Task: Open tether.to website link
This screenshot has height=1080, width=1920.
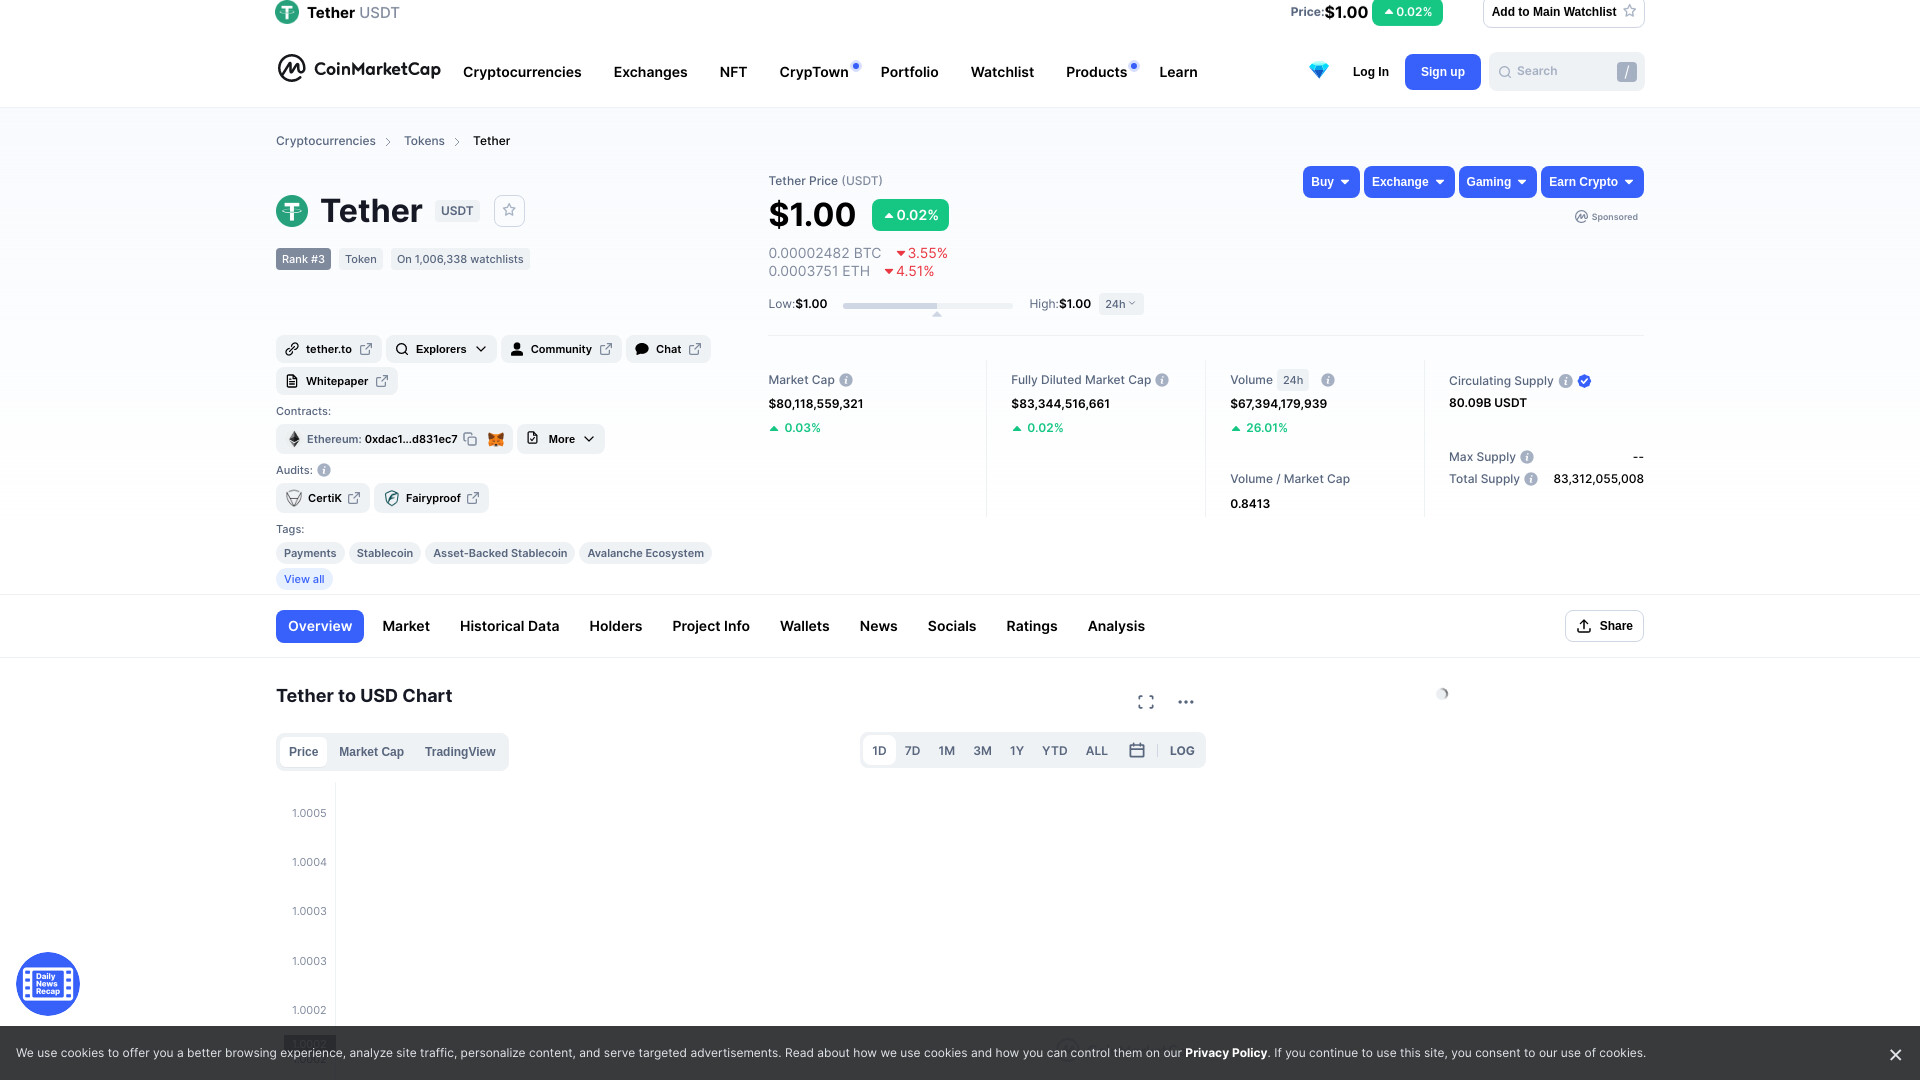Action: (x=329, y=349)
